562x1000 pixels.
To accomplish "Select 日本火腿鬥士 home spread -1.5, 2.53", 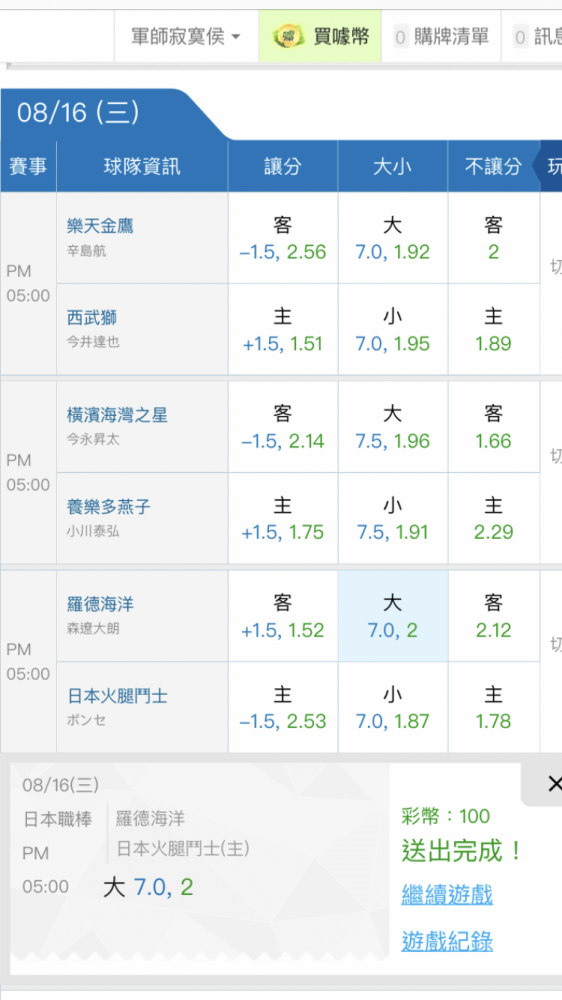I will pos(283,708).
